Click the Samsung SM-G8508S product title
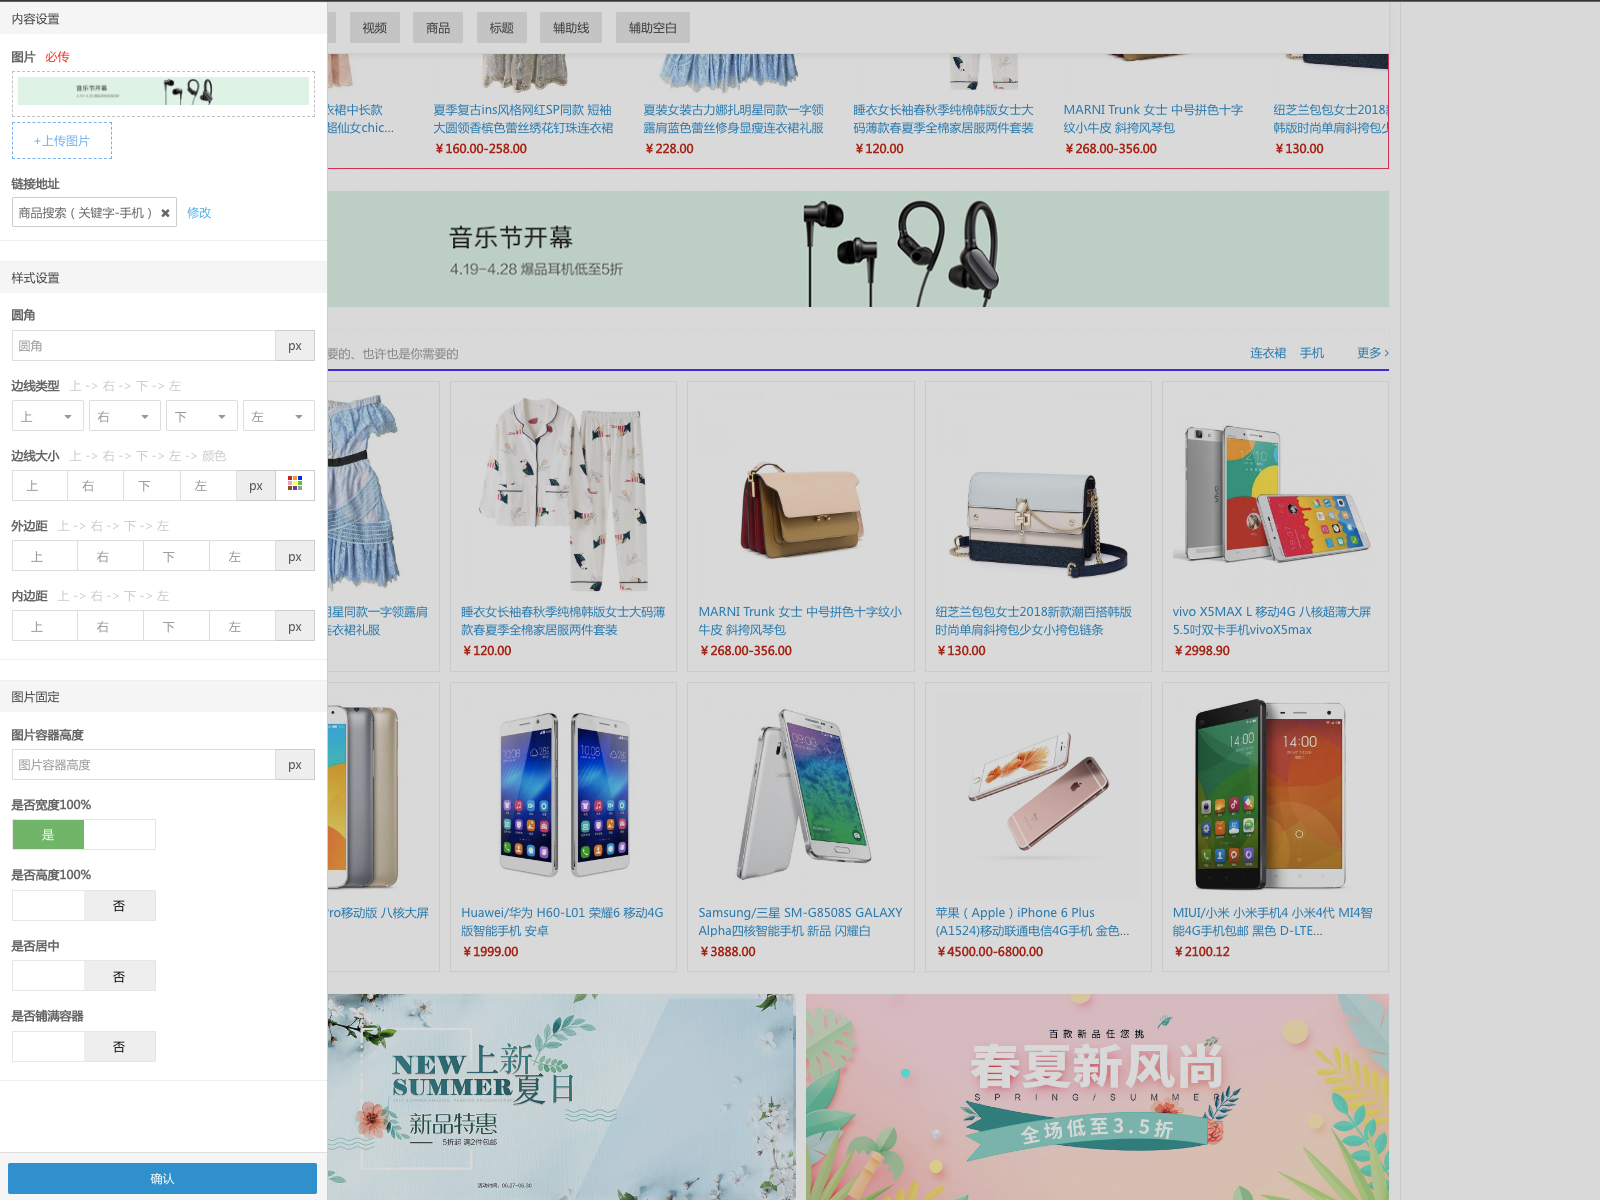Viewport: 1600px width, 1200px height. point(800,922)
